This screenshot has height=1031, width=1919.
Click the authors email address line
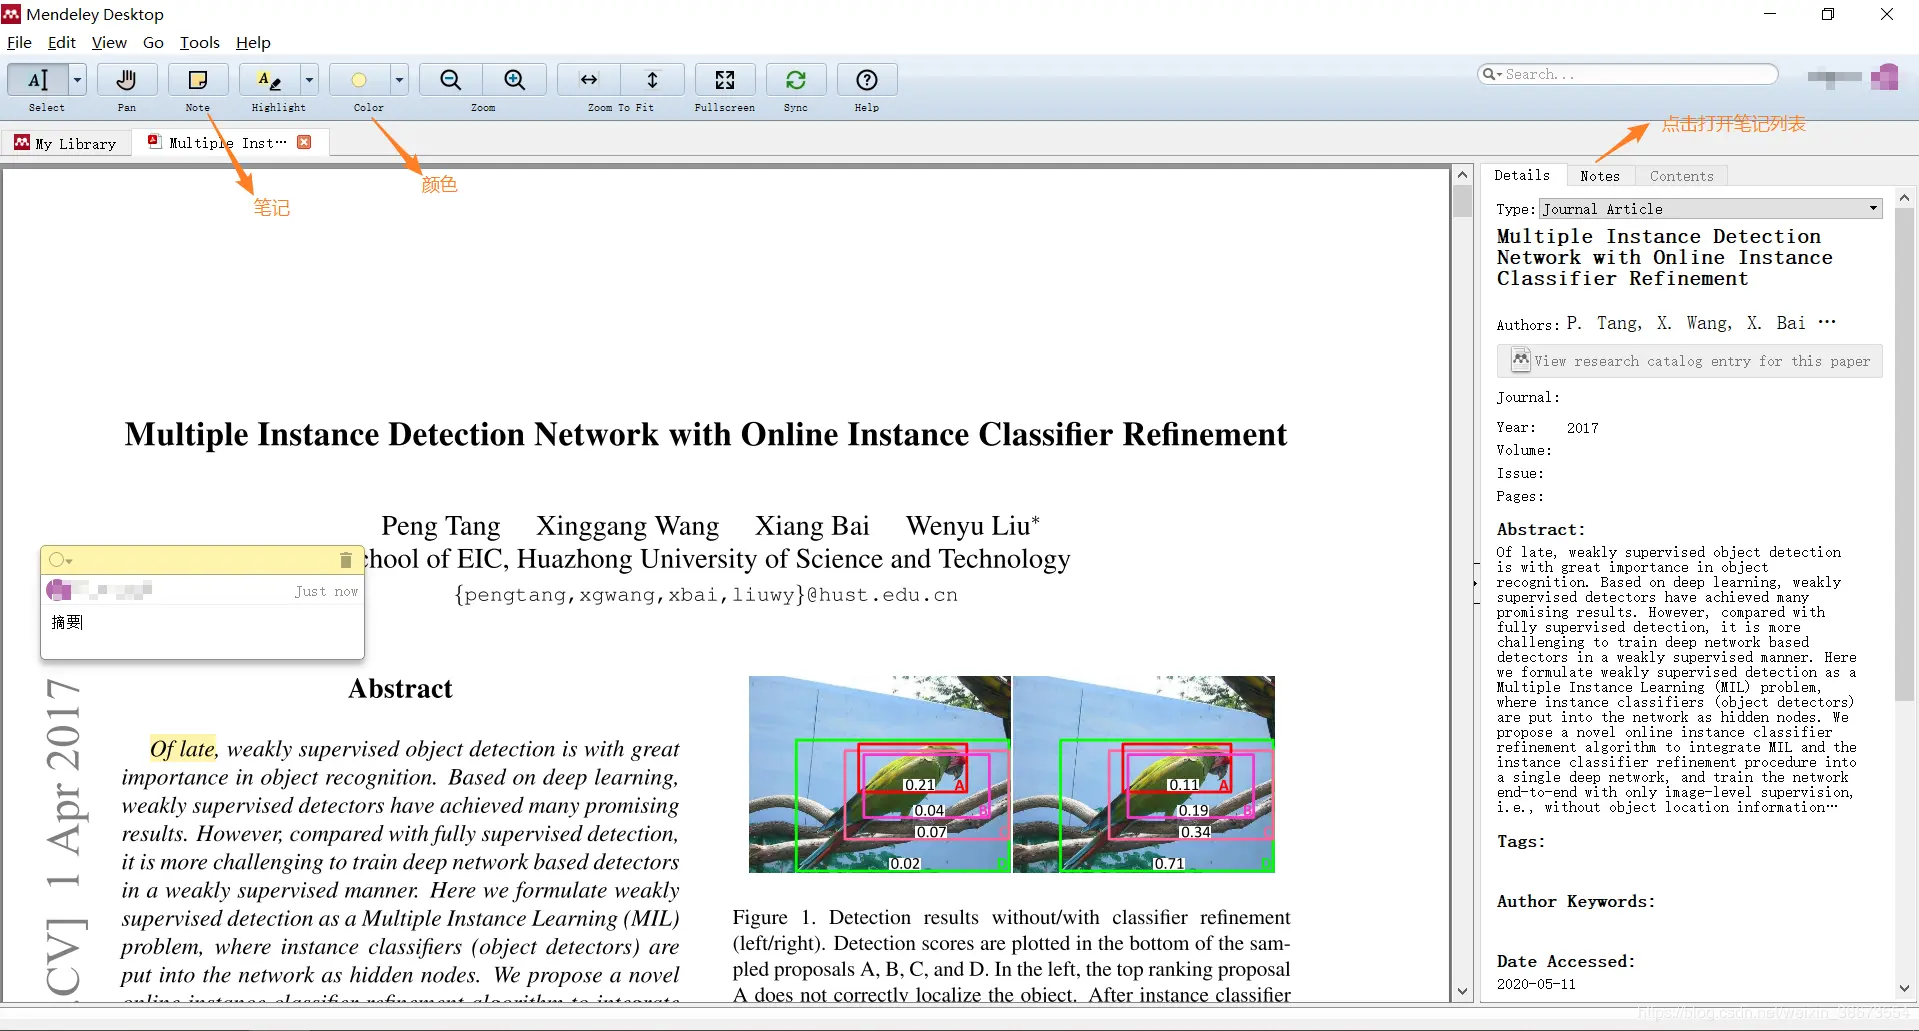point(706,595)
